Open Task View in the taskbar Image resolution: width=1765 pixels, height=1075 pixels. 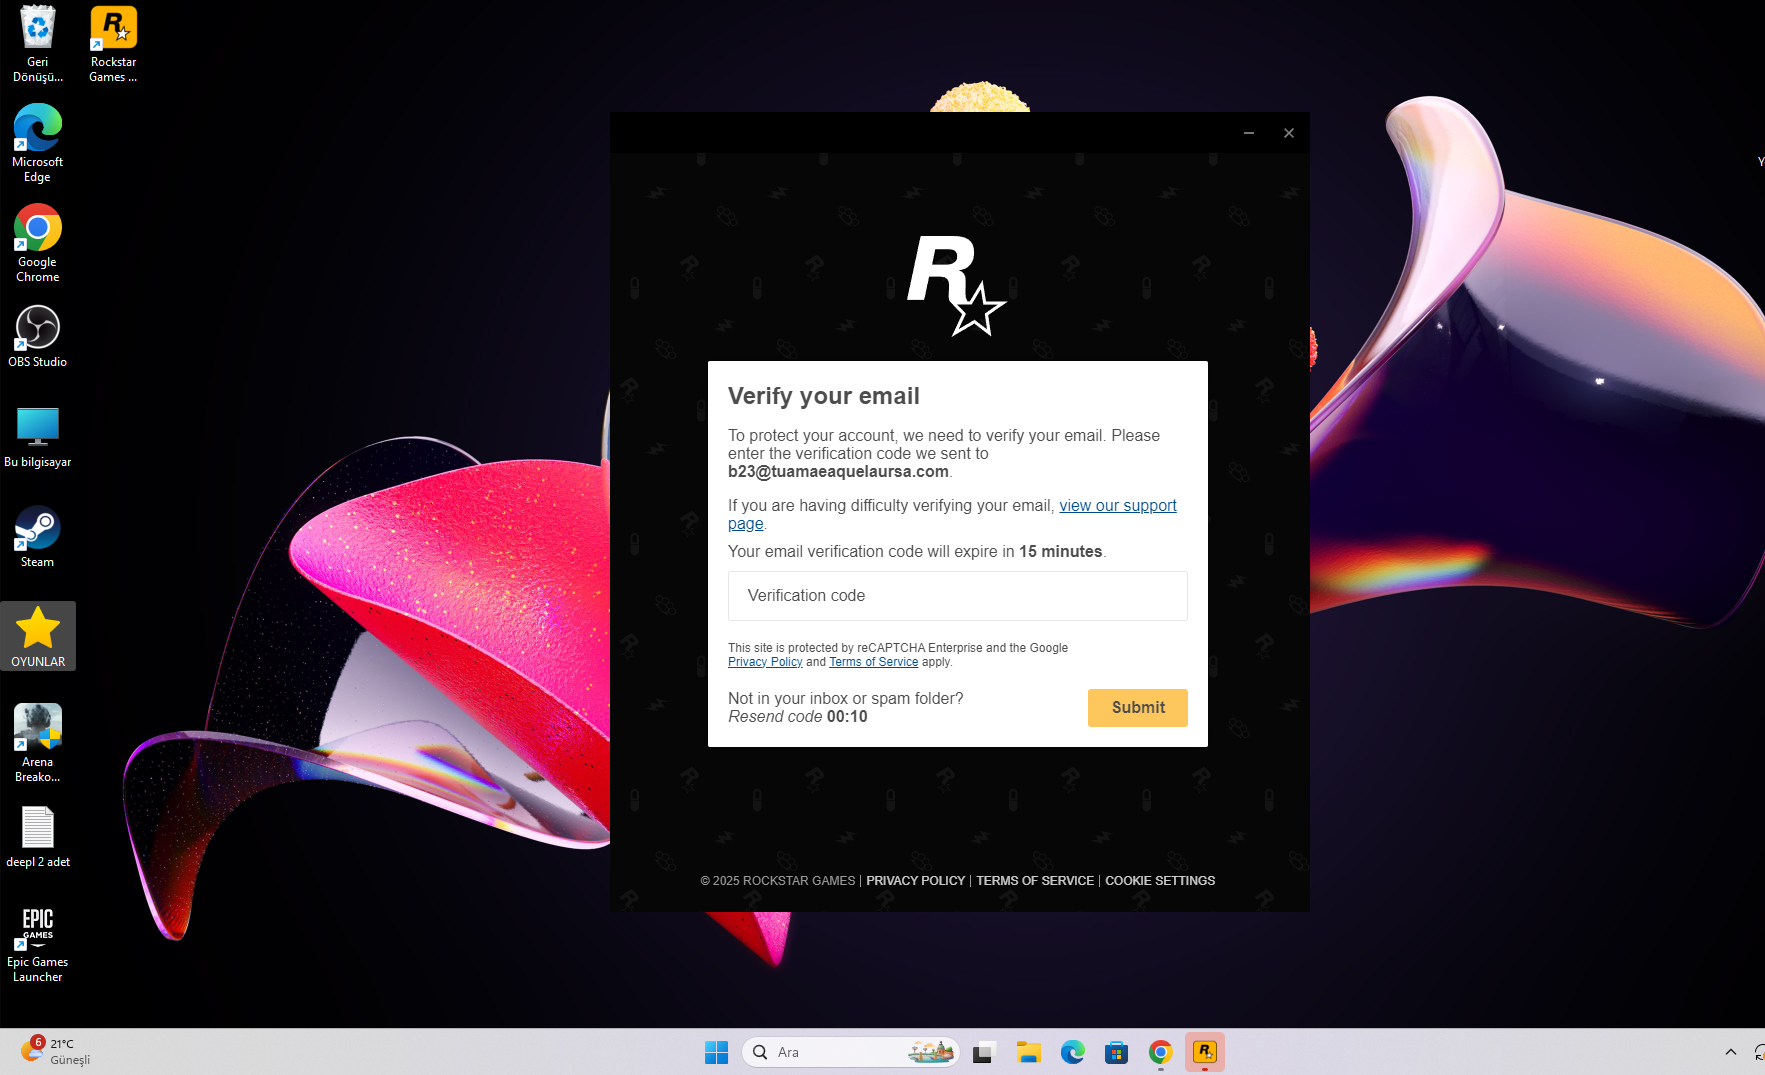coord(983,1052)
